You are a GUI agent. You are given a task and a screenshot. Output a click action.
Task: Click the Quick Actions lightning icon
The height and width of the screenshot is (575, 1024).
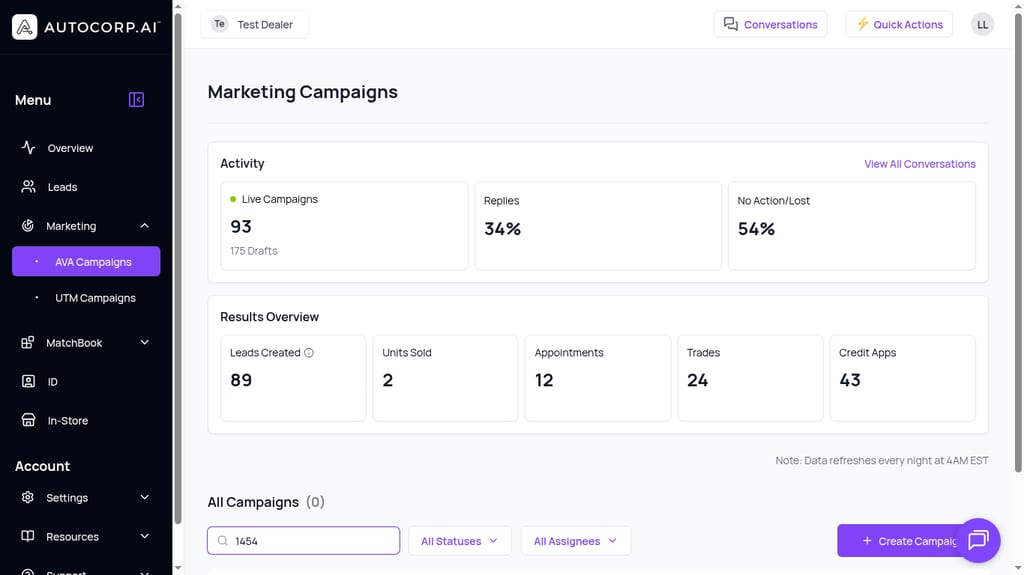863,24
